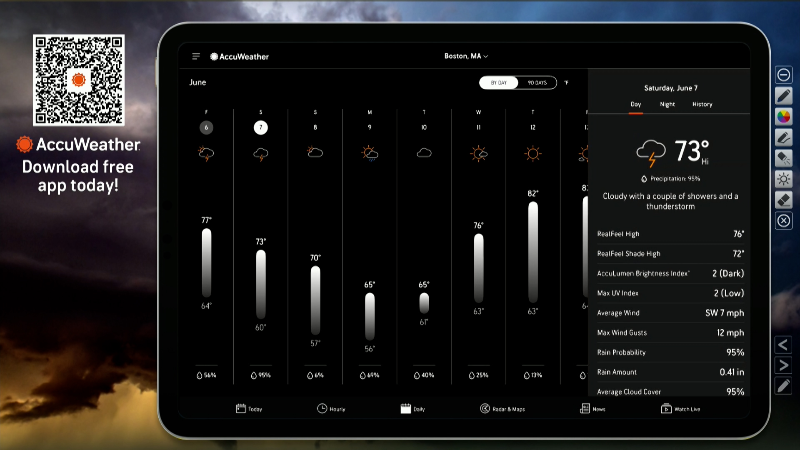This screenshot has height=450, width=800.
Task: Open Watch Live
Action: coord(681,409)
